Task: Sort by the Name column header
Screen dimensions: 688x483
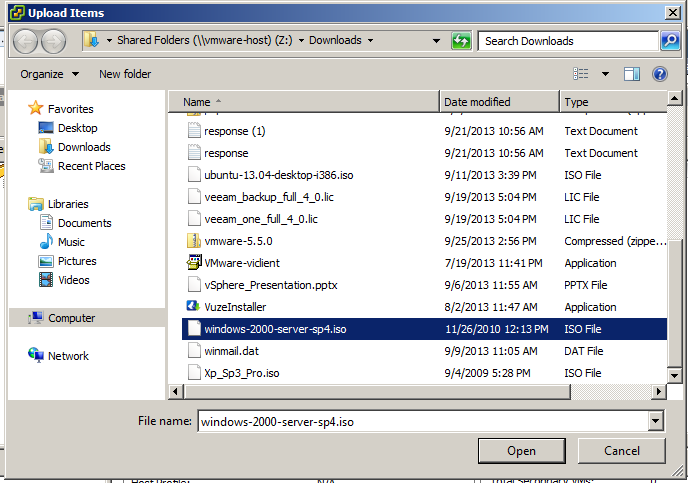Action: (304, 102)
